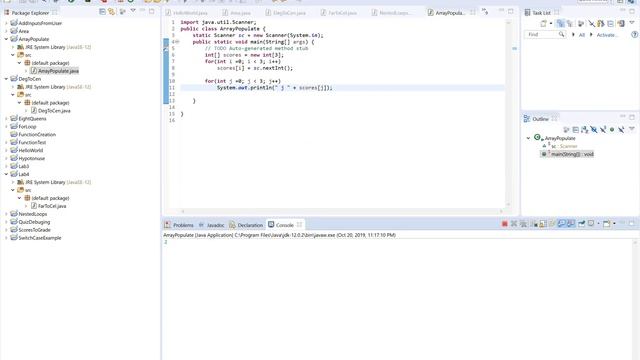Maximize the editor area
Image resolution: width=640 pixels, height=360 pixels.
pyautogui.click(x=511, y=11)
